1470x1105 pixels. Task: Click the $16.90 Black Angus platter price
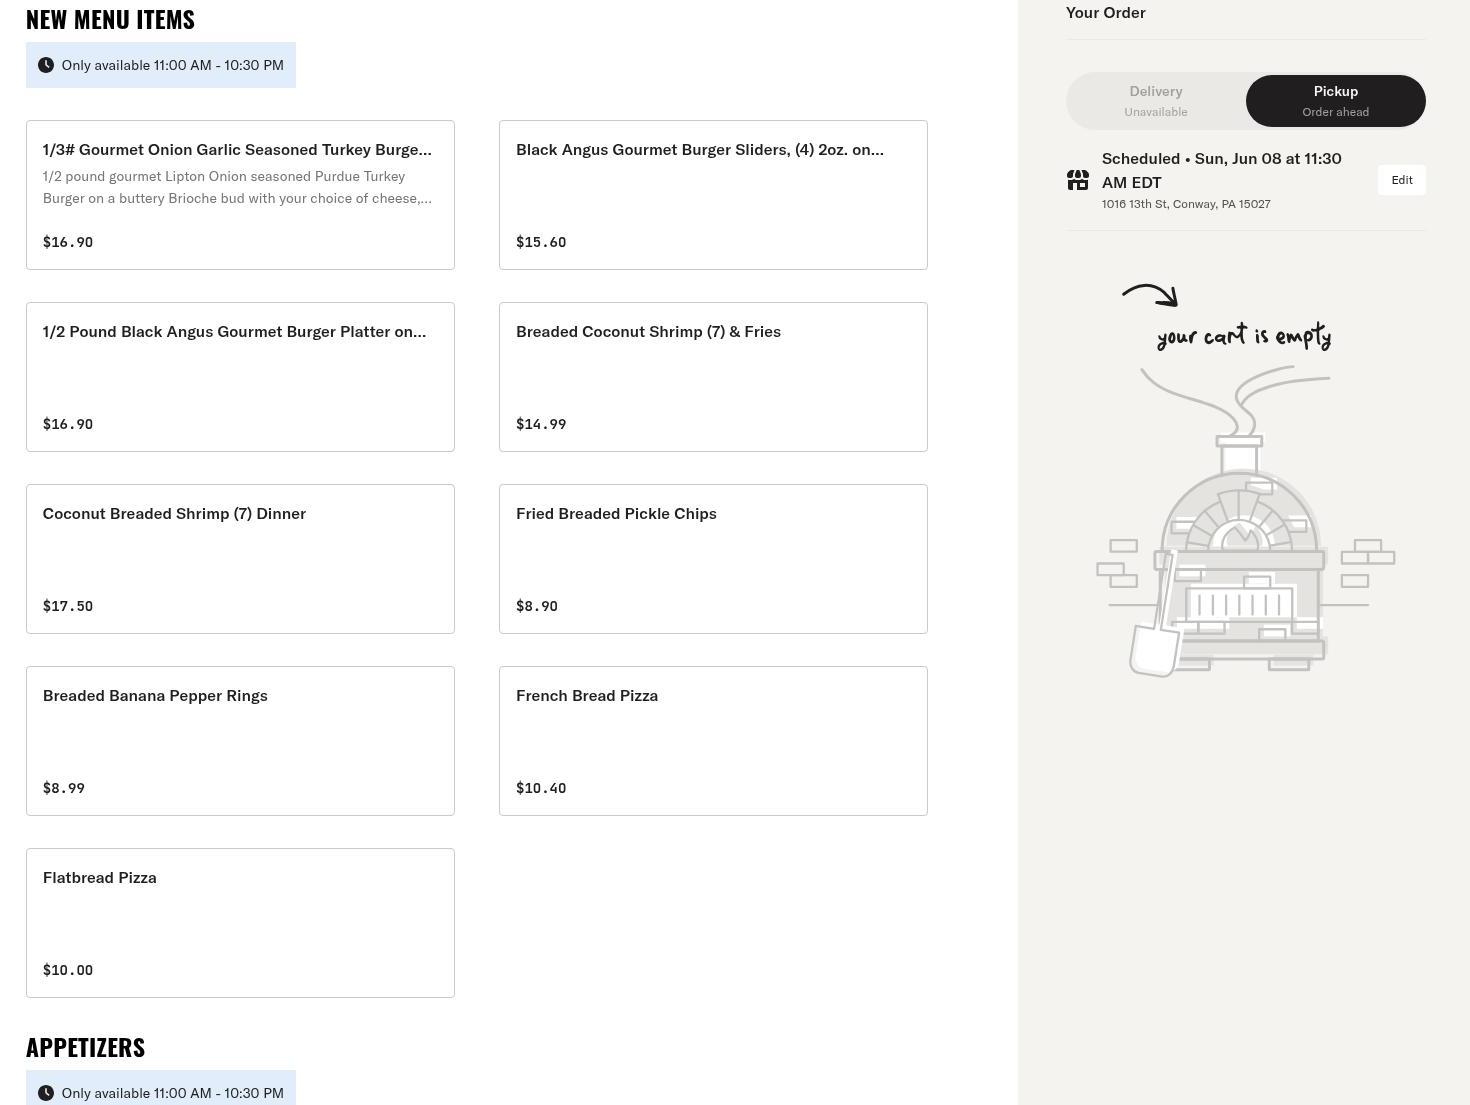coord(68,424)
